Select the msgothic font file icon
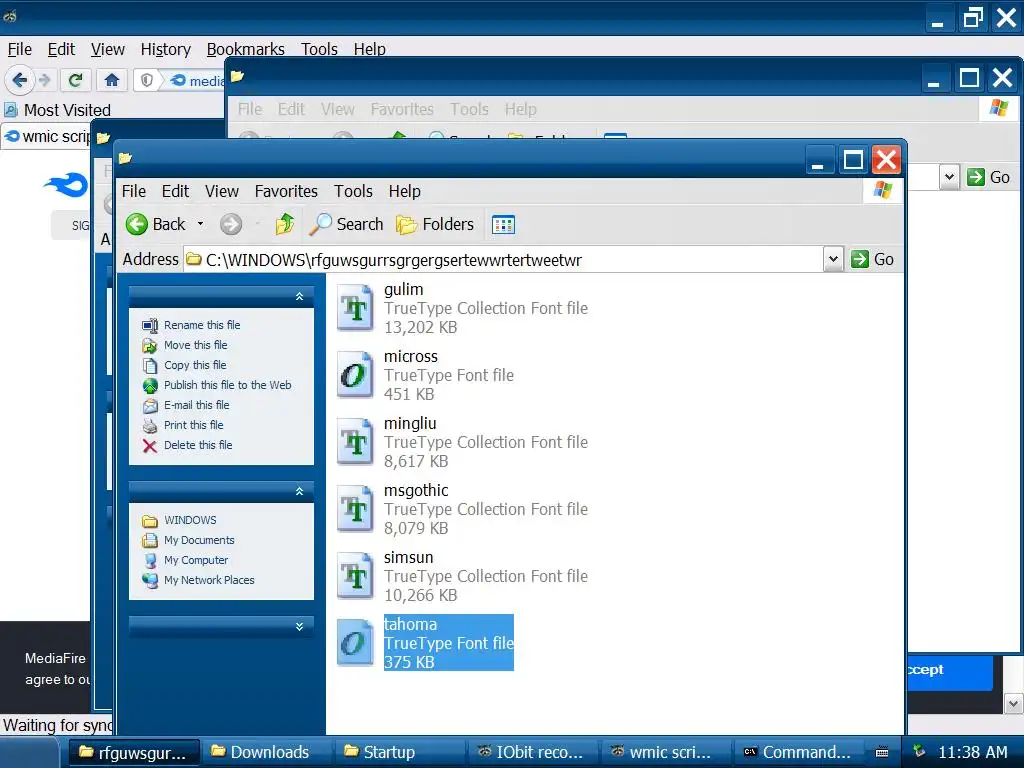1024x768 pixels. tap(355, 509)
